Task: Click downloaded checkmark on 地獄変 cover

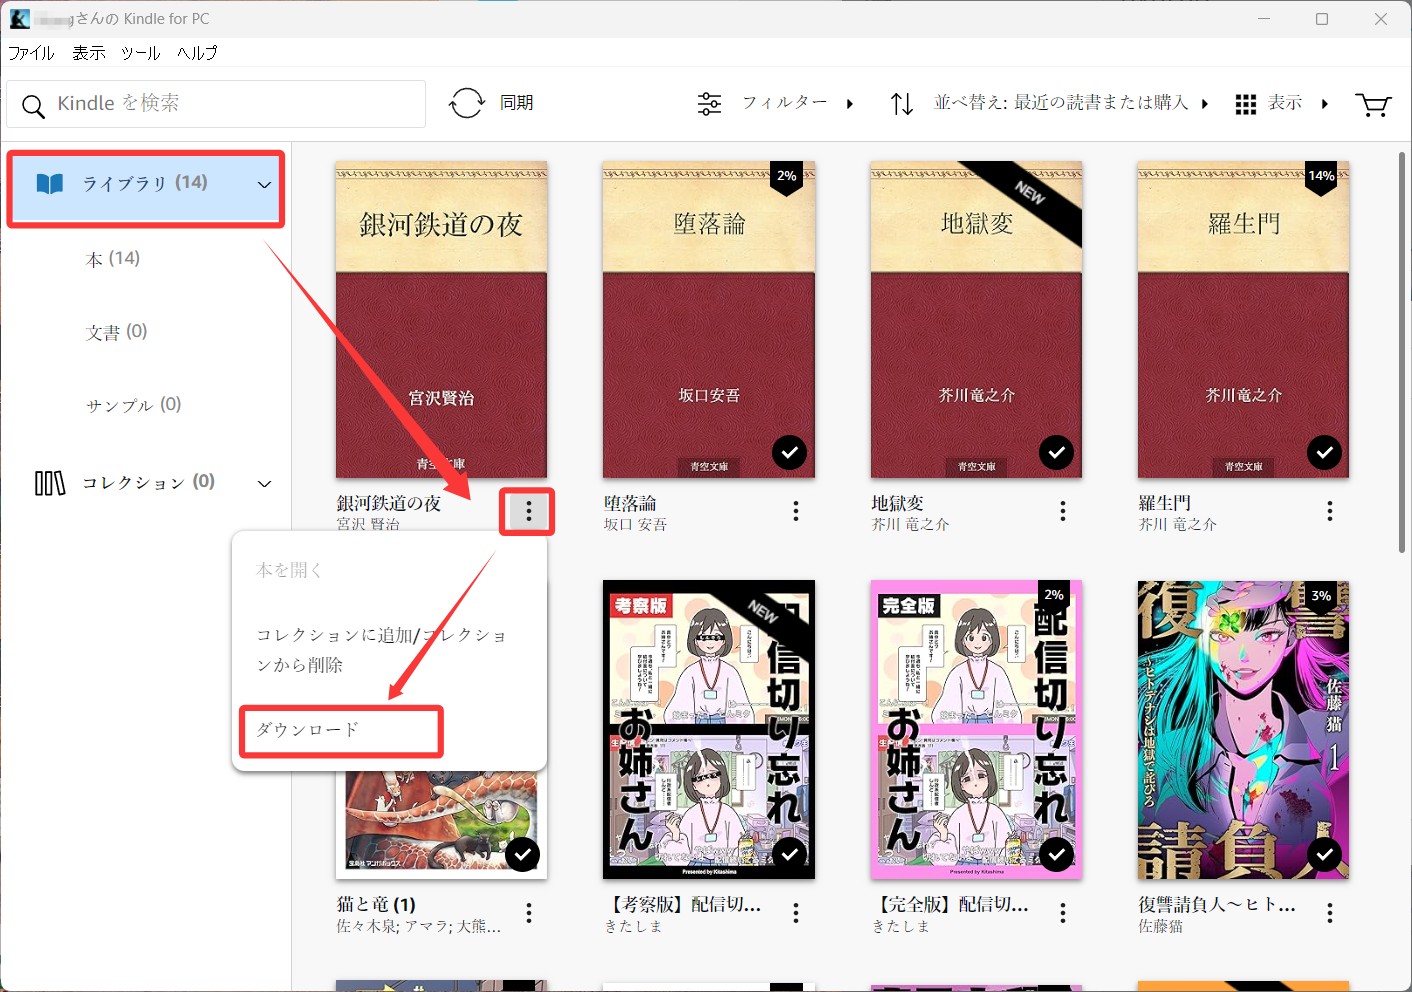Action: pos(1056,453)
